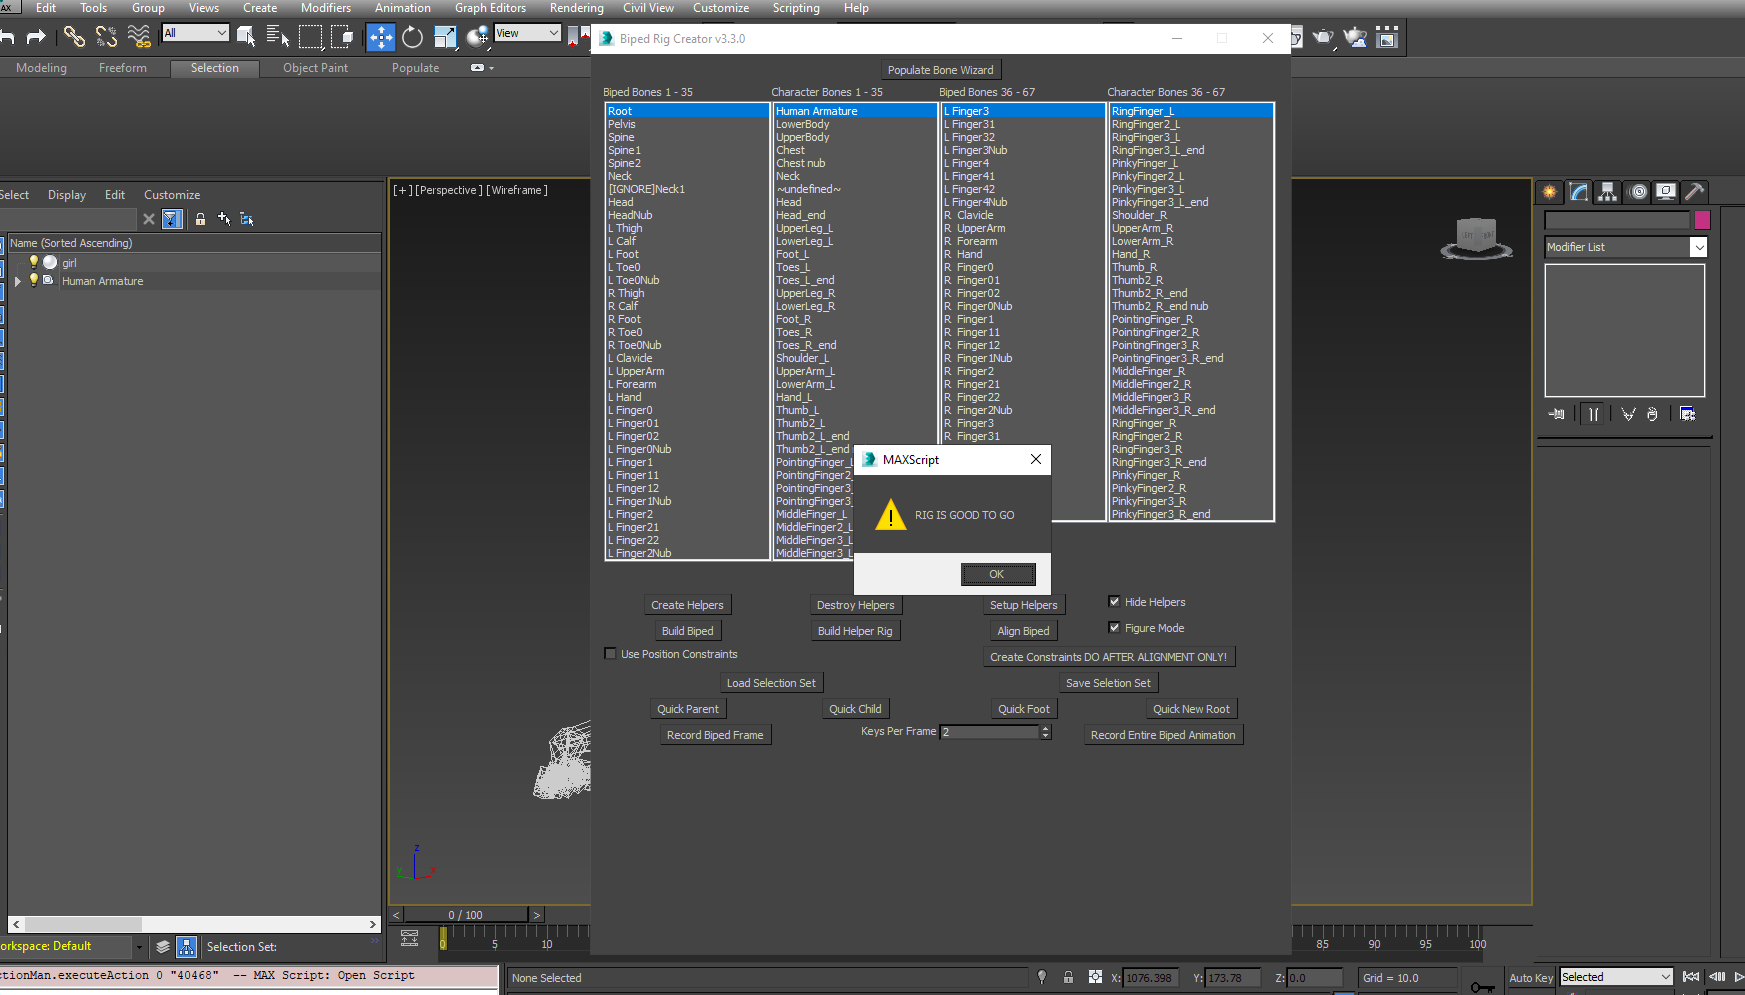The image size is (1745, 995).
Task: Switch to the Object Paint ribbon tab
Action: (x=315, y=68)
